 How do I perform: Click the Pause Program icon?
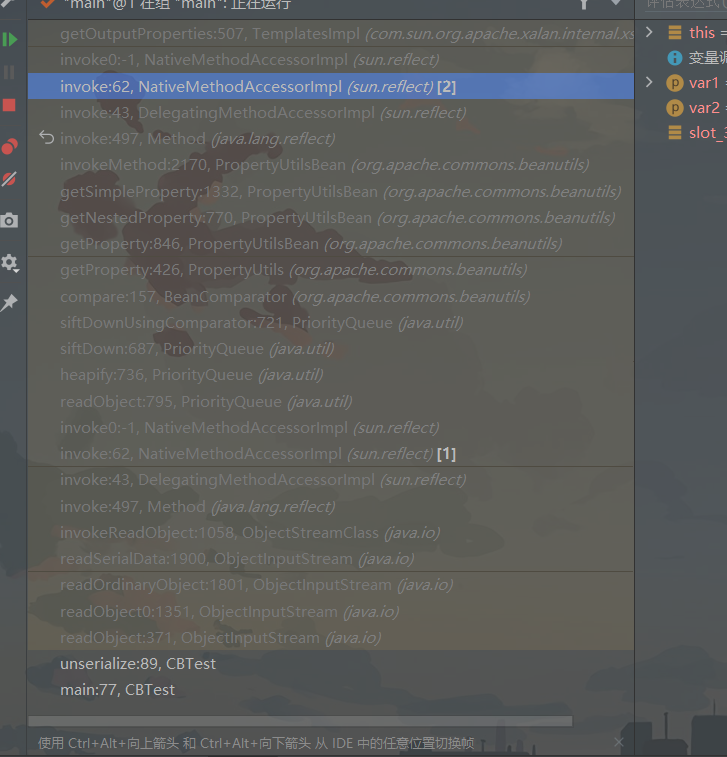click(10, 72)
